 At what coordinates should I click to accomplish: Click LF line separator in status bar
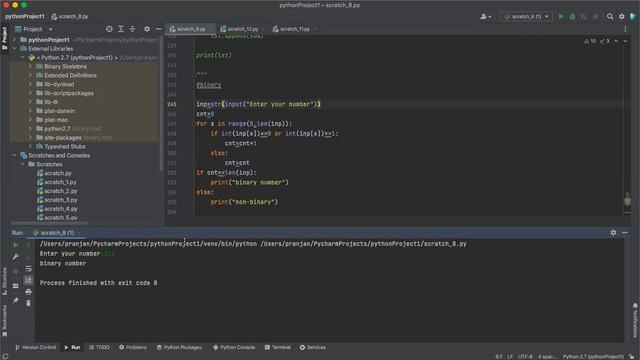tap(510, 357)
